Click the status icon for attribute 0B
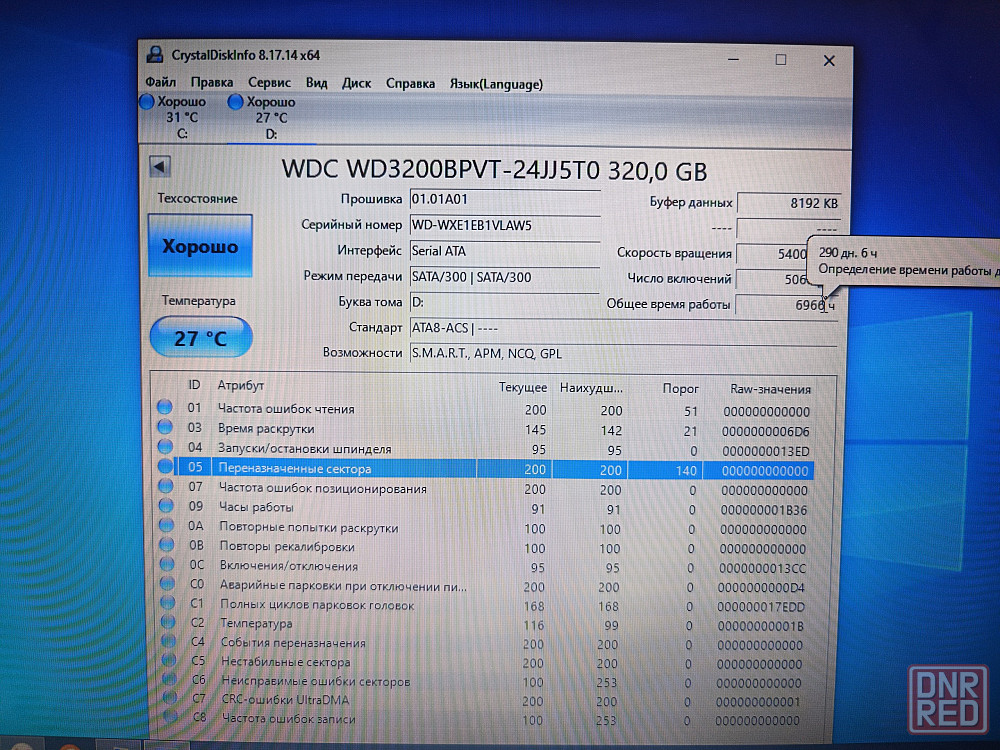Viewport: 1000px width, 750px height. pyautogui.click(x=167, y=545)
